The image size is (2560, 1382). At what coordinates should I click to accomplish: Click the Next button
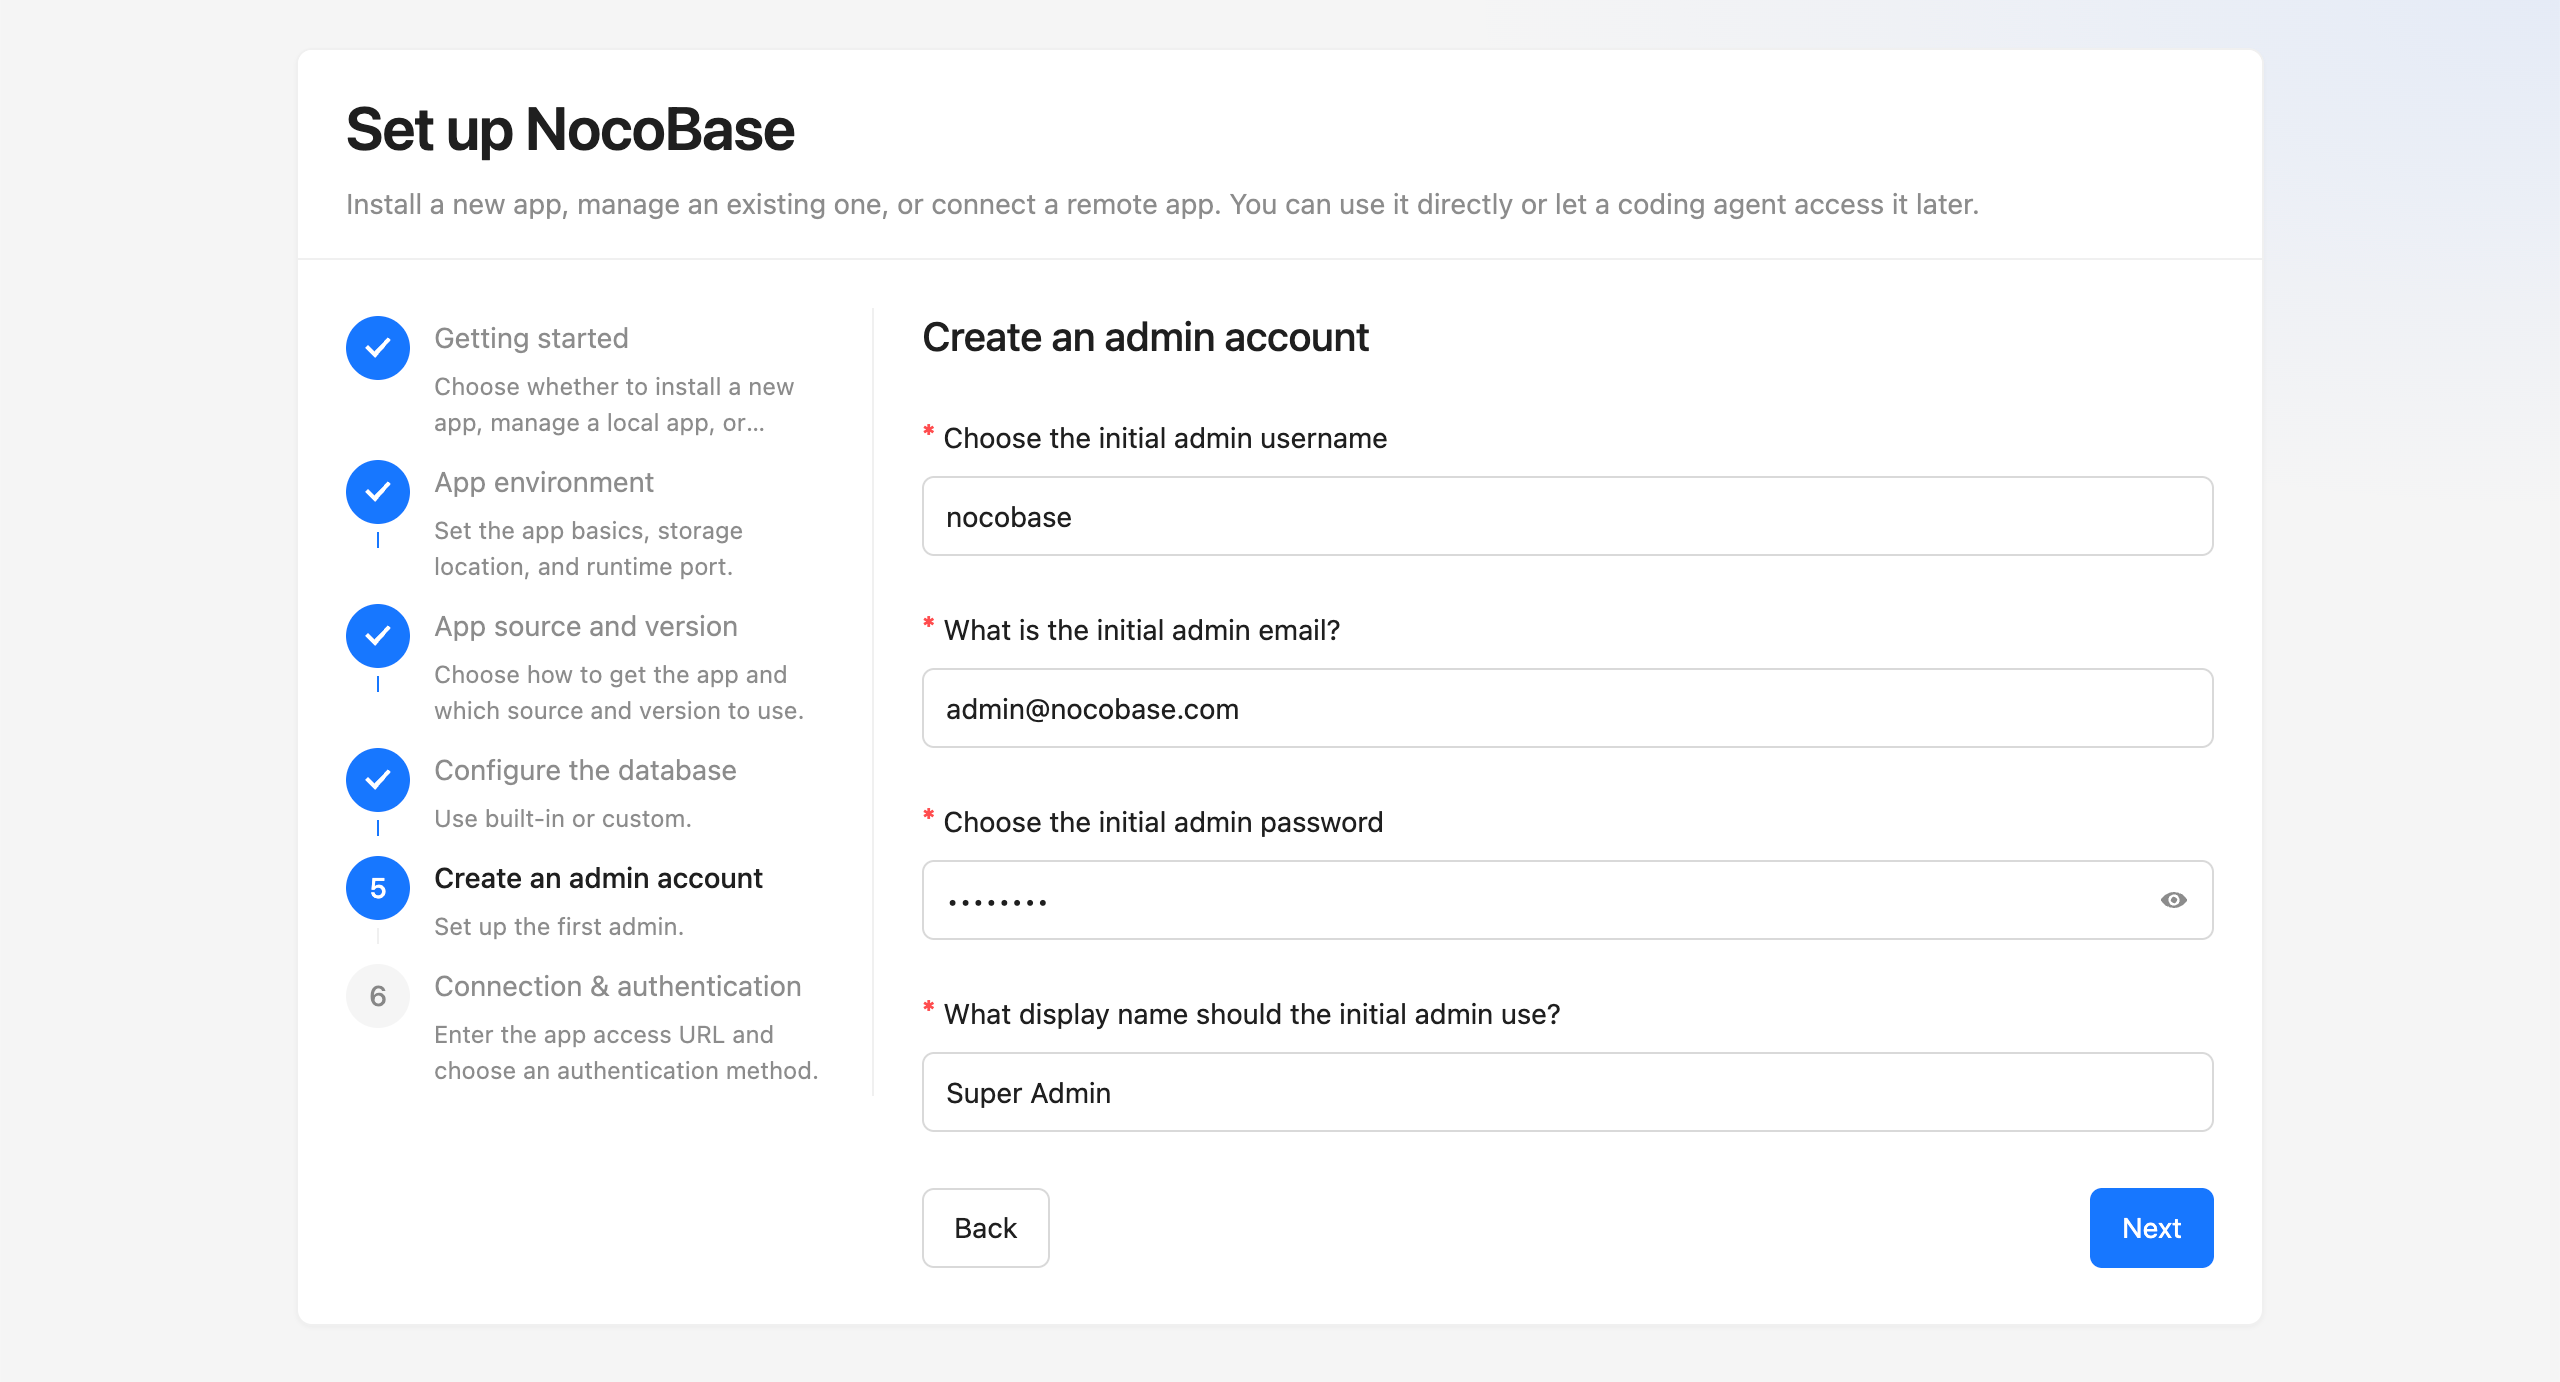2152,1228
